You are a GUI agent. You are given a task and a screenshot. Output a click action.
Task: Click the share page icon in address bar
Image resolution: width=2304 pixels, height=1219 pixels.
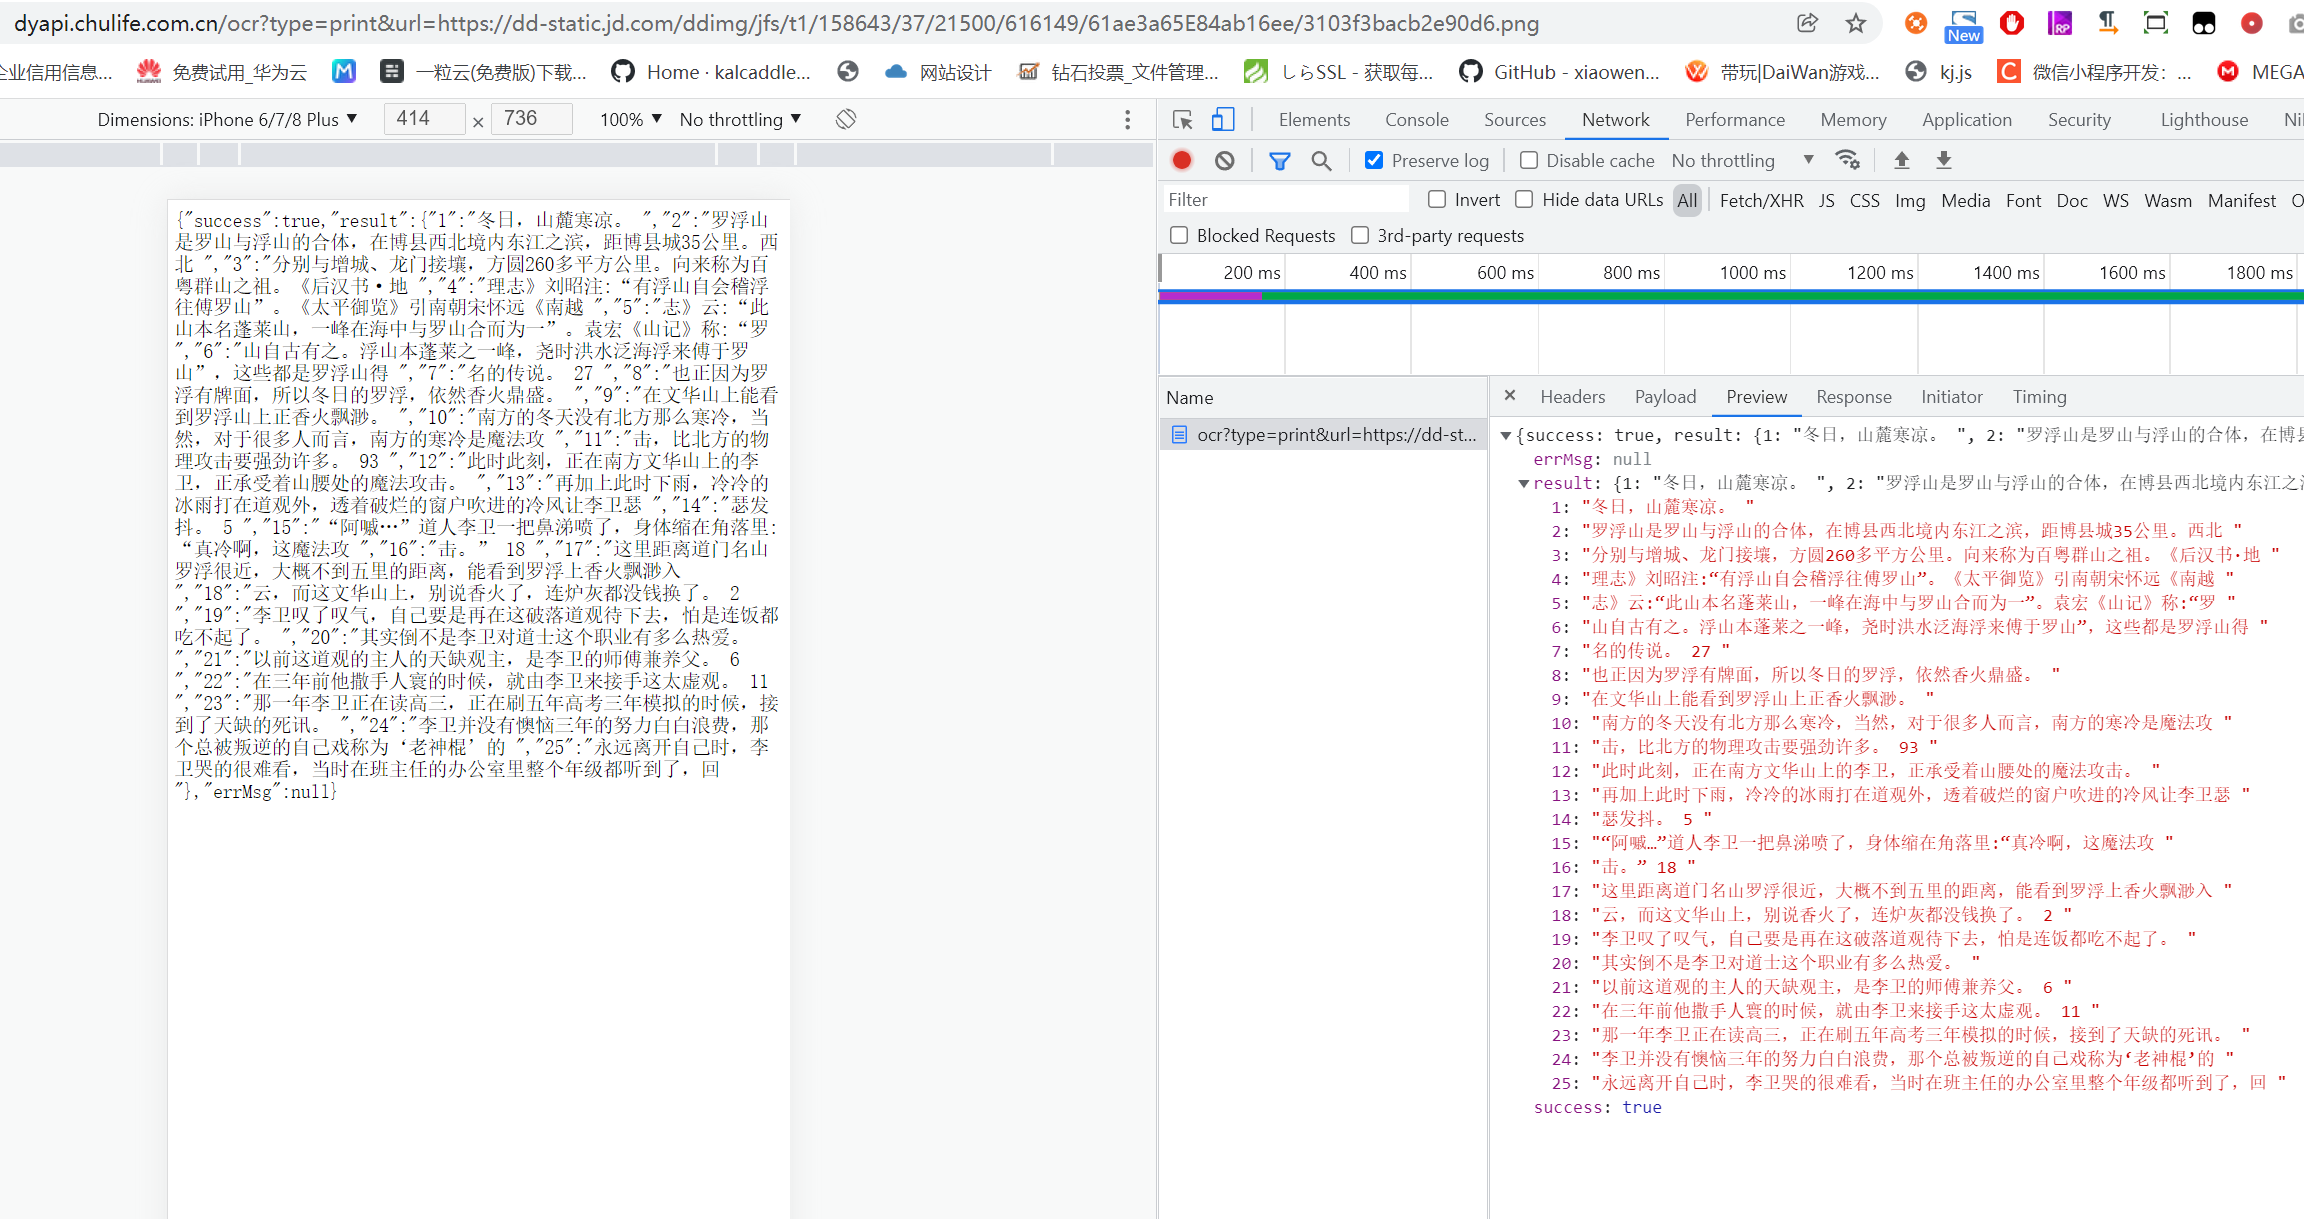[1807, 23]
